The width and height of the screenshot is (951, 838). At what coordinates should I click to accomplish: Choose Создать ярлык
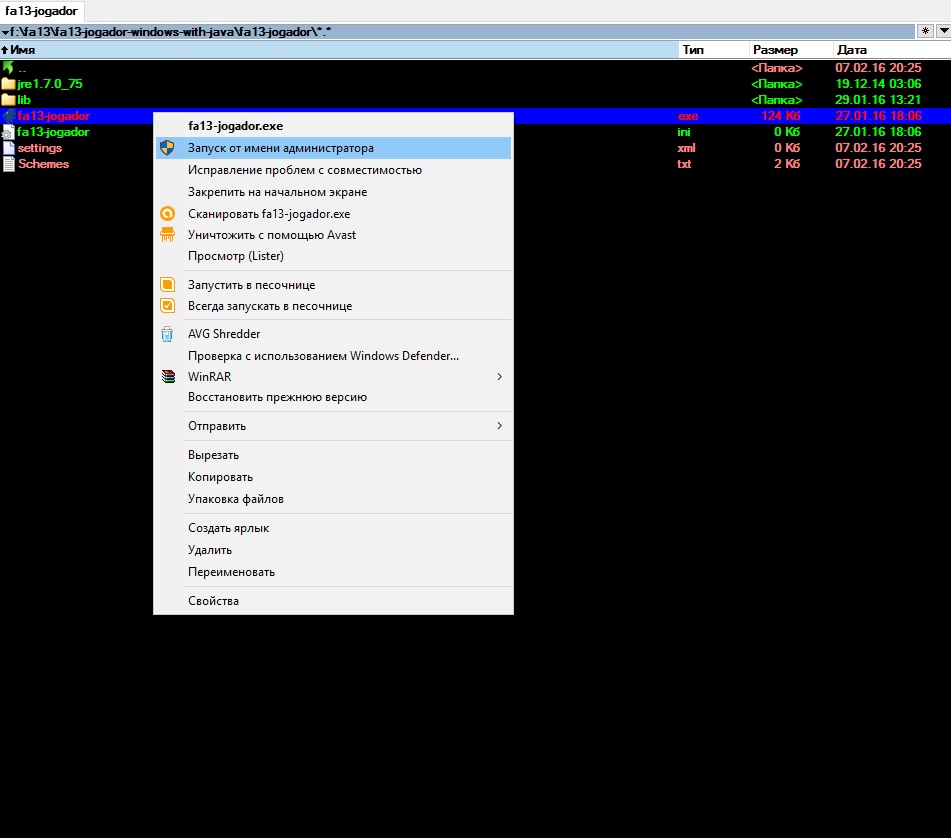(333, 528)
